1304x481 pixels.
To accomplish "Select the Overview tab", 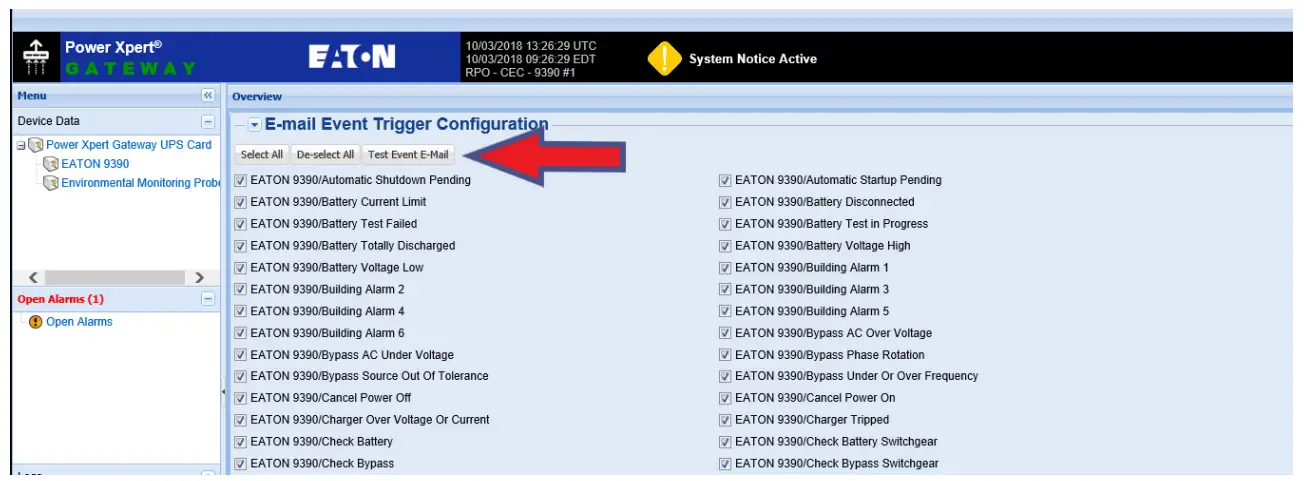I will click(257, 97).
